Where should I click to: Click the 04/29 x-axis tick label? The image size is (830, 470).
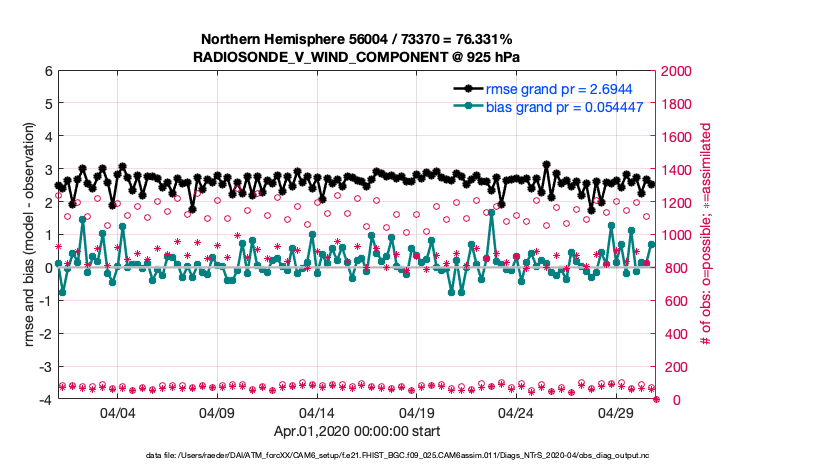click(x=615, y=412)
